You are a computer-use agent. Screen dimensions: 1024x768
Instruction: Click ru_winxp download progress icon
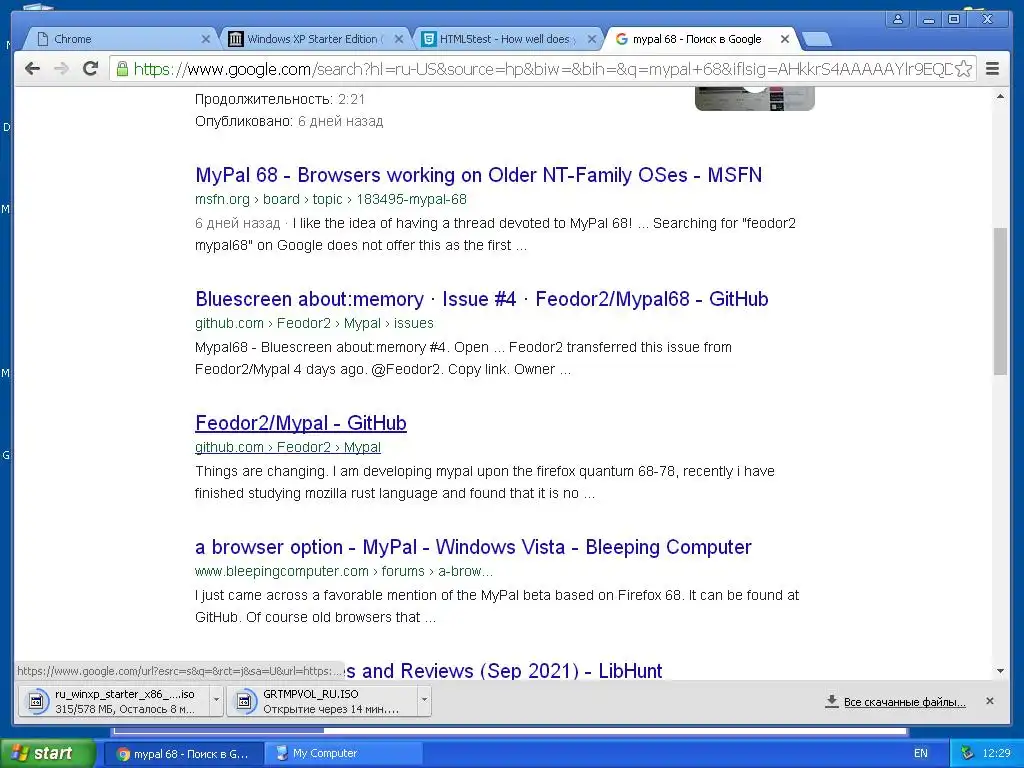tap(37, 701)
